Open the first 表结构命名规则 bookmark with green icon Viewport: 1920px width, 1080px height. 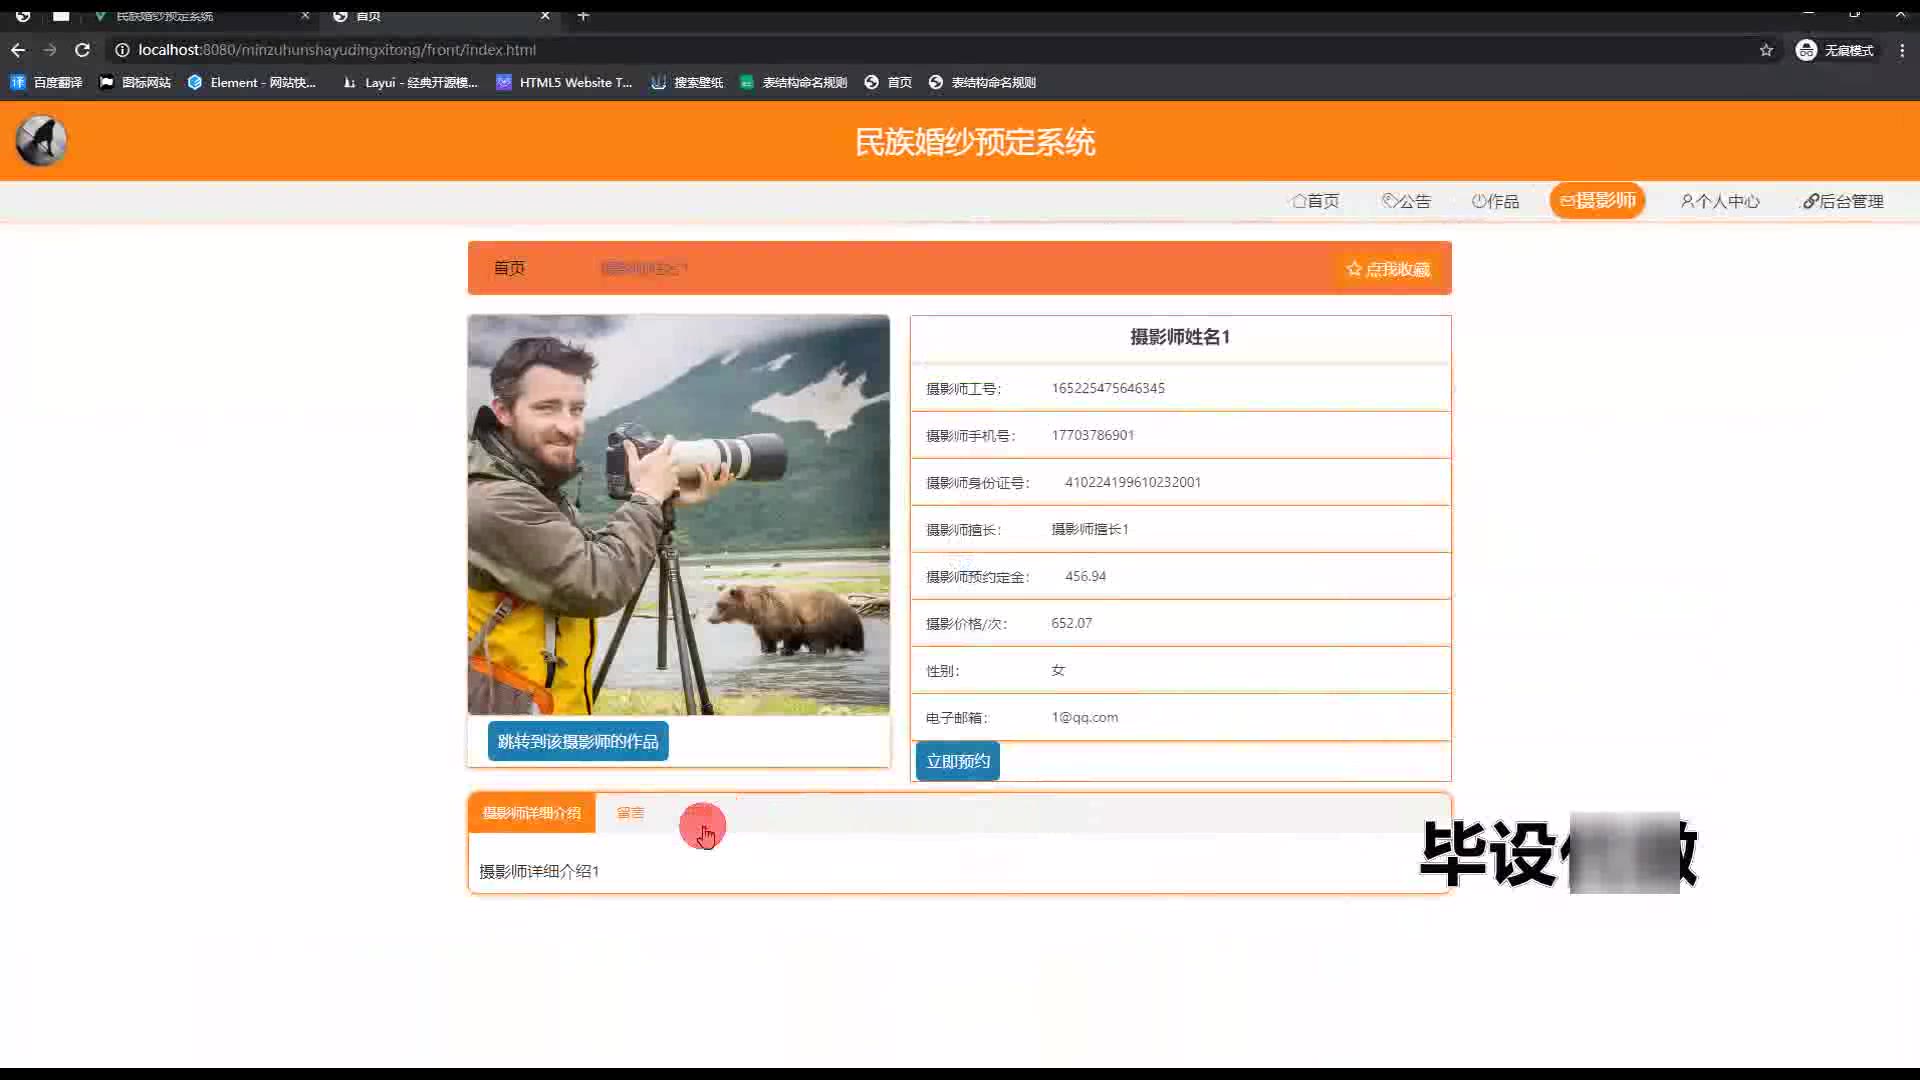[x=794, y=82]
